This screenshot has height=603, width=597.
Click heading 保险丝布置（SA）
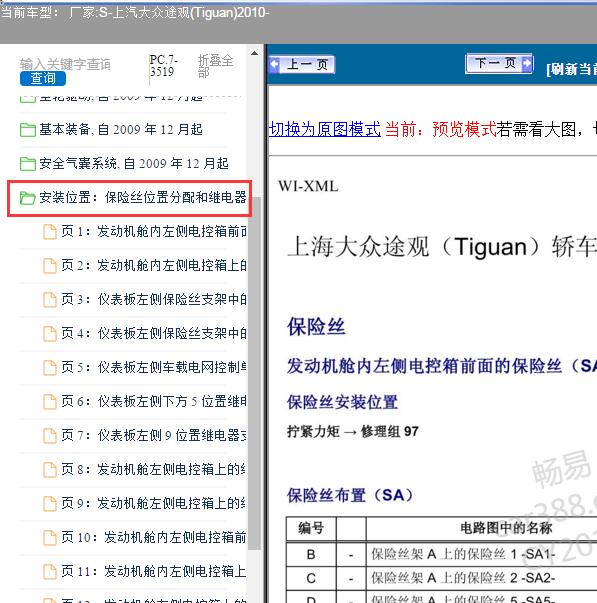350,495
